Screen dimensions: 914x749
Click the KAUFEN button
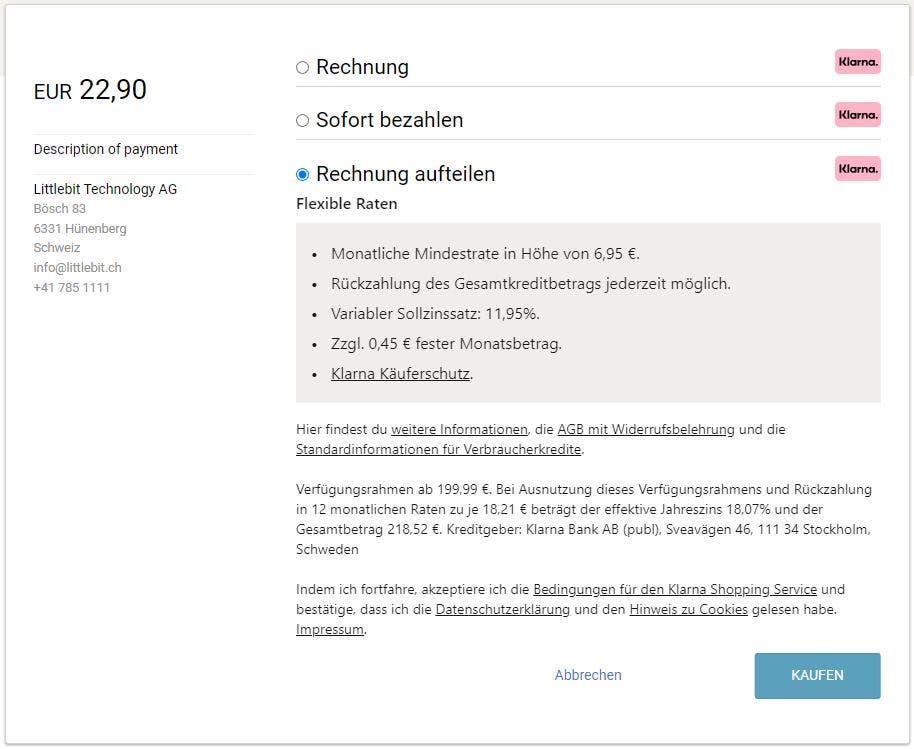(x=817, y=676)
